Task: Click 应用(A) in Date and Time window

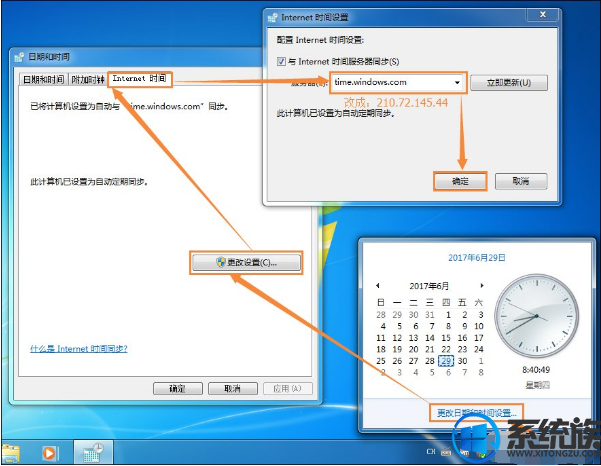Action: pos(287,389)
